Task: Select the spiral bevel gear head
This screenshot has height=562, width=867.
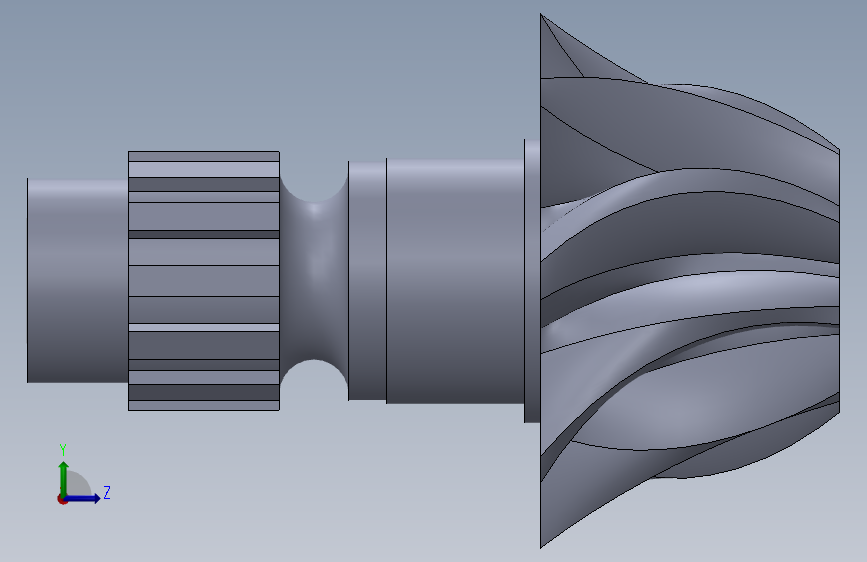Action: [690, 281]
